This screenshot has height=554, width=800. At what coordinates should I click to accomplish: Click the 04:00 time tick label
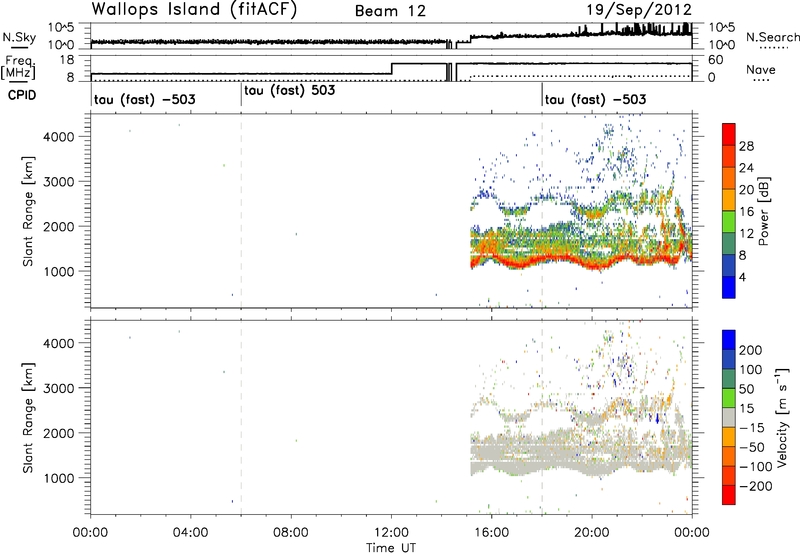point(190,533)
